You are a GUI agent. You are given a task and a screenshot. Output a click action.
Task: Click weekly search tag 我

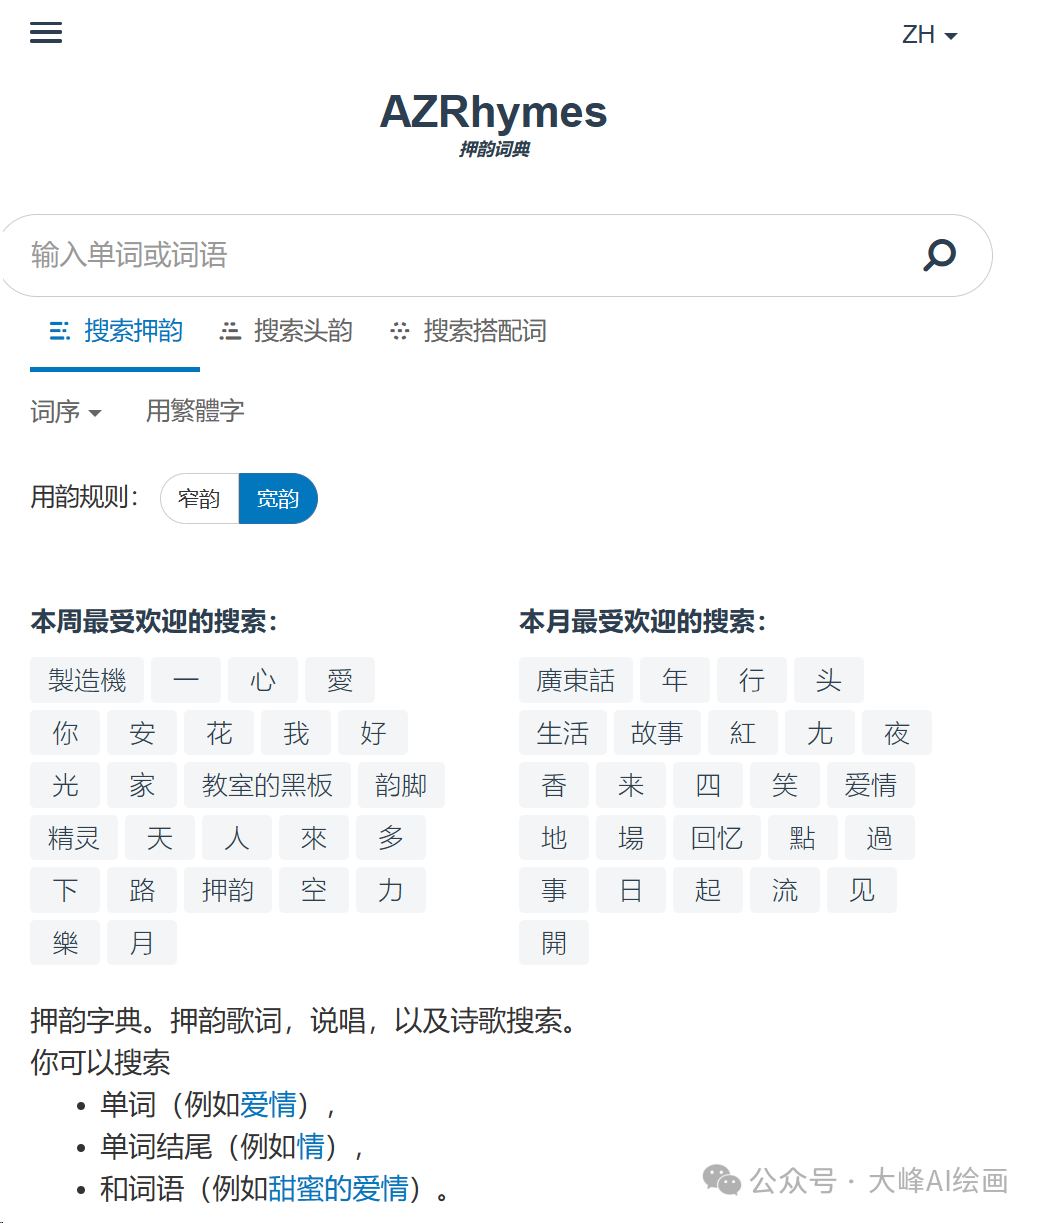coord(296,733)
